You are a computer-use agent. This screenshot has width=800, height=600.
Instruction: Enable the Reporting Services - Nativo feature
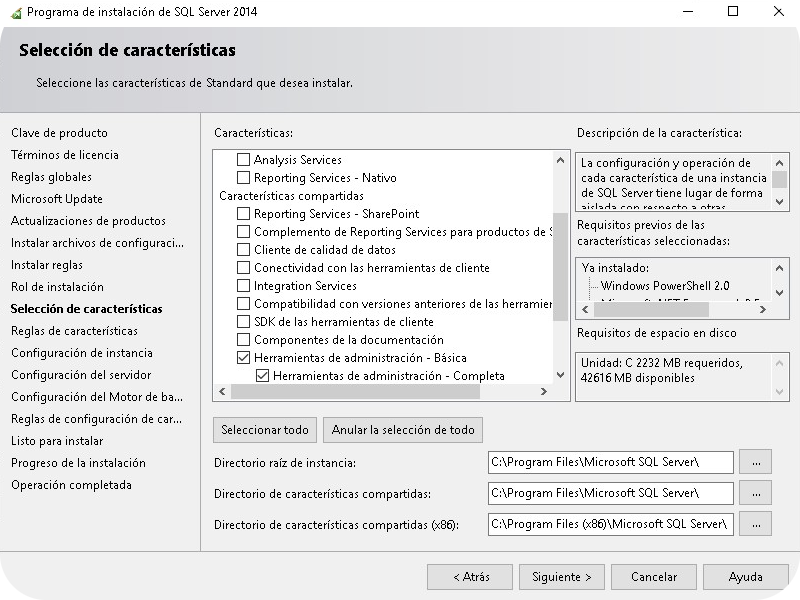click(x=242, y=176)
